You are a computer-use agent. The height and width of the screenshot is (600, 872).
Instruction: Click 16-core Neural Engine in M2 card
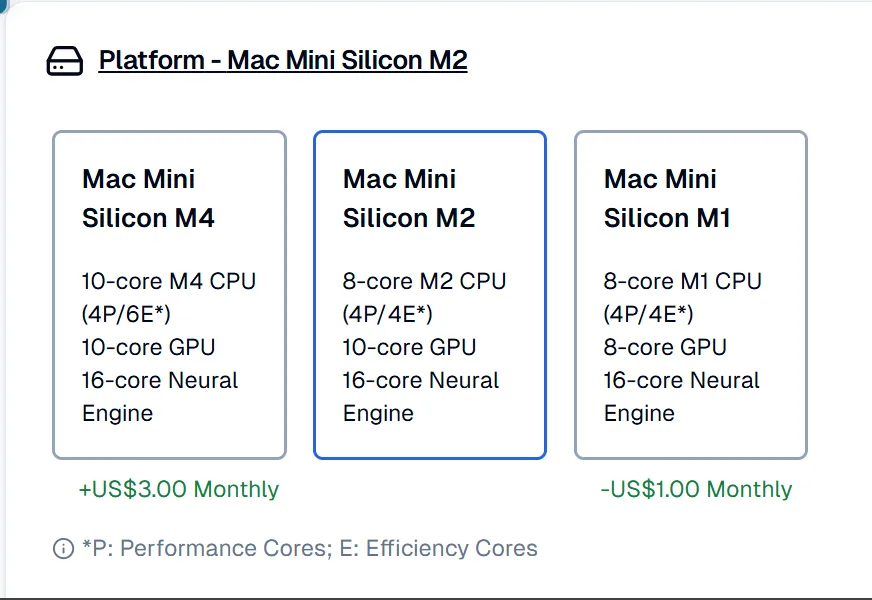click(421, 381)
